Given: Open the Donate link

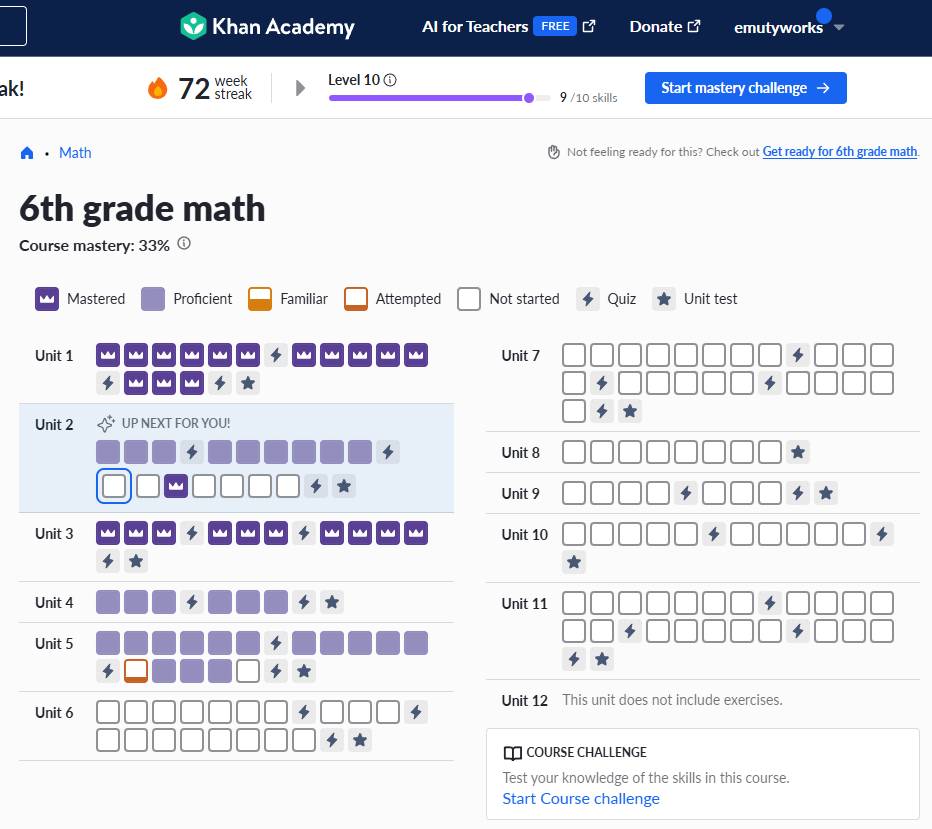Looking at the screenshot, I should [x=665, y=27].
